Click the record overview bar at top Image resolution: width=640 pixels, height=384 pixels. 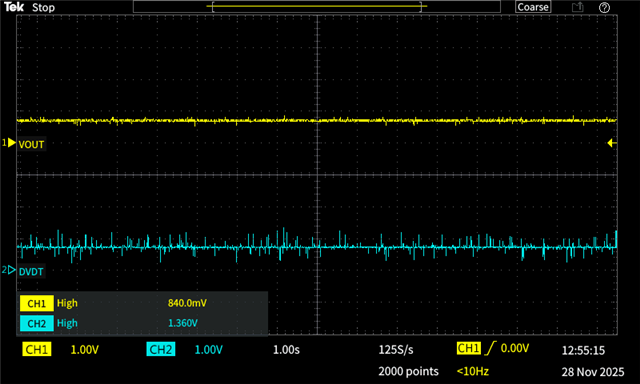point(317,7)
